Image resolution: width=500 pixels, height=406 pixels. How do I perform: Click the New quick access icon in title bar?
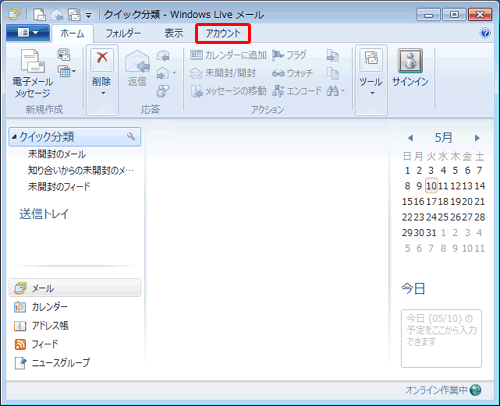pyautogui.click(x=40, y=14)
